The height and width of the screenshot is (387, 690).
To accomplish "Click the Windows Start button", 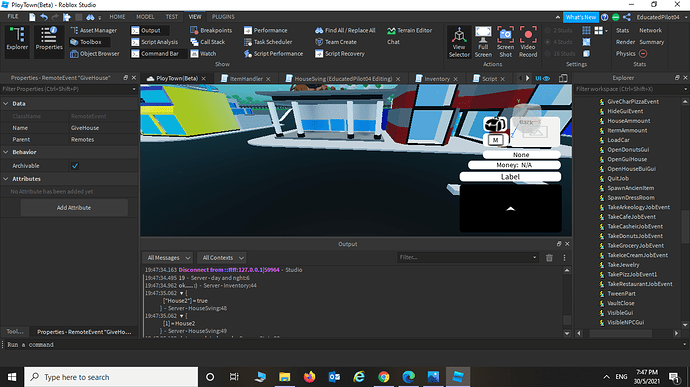I will coord(12,377).
